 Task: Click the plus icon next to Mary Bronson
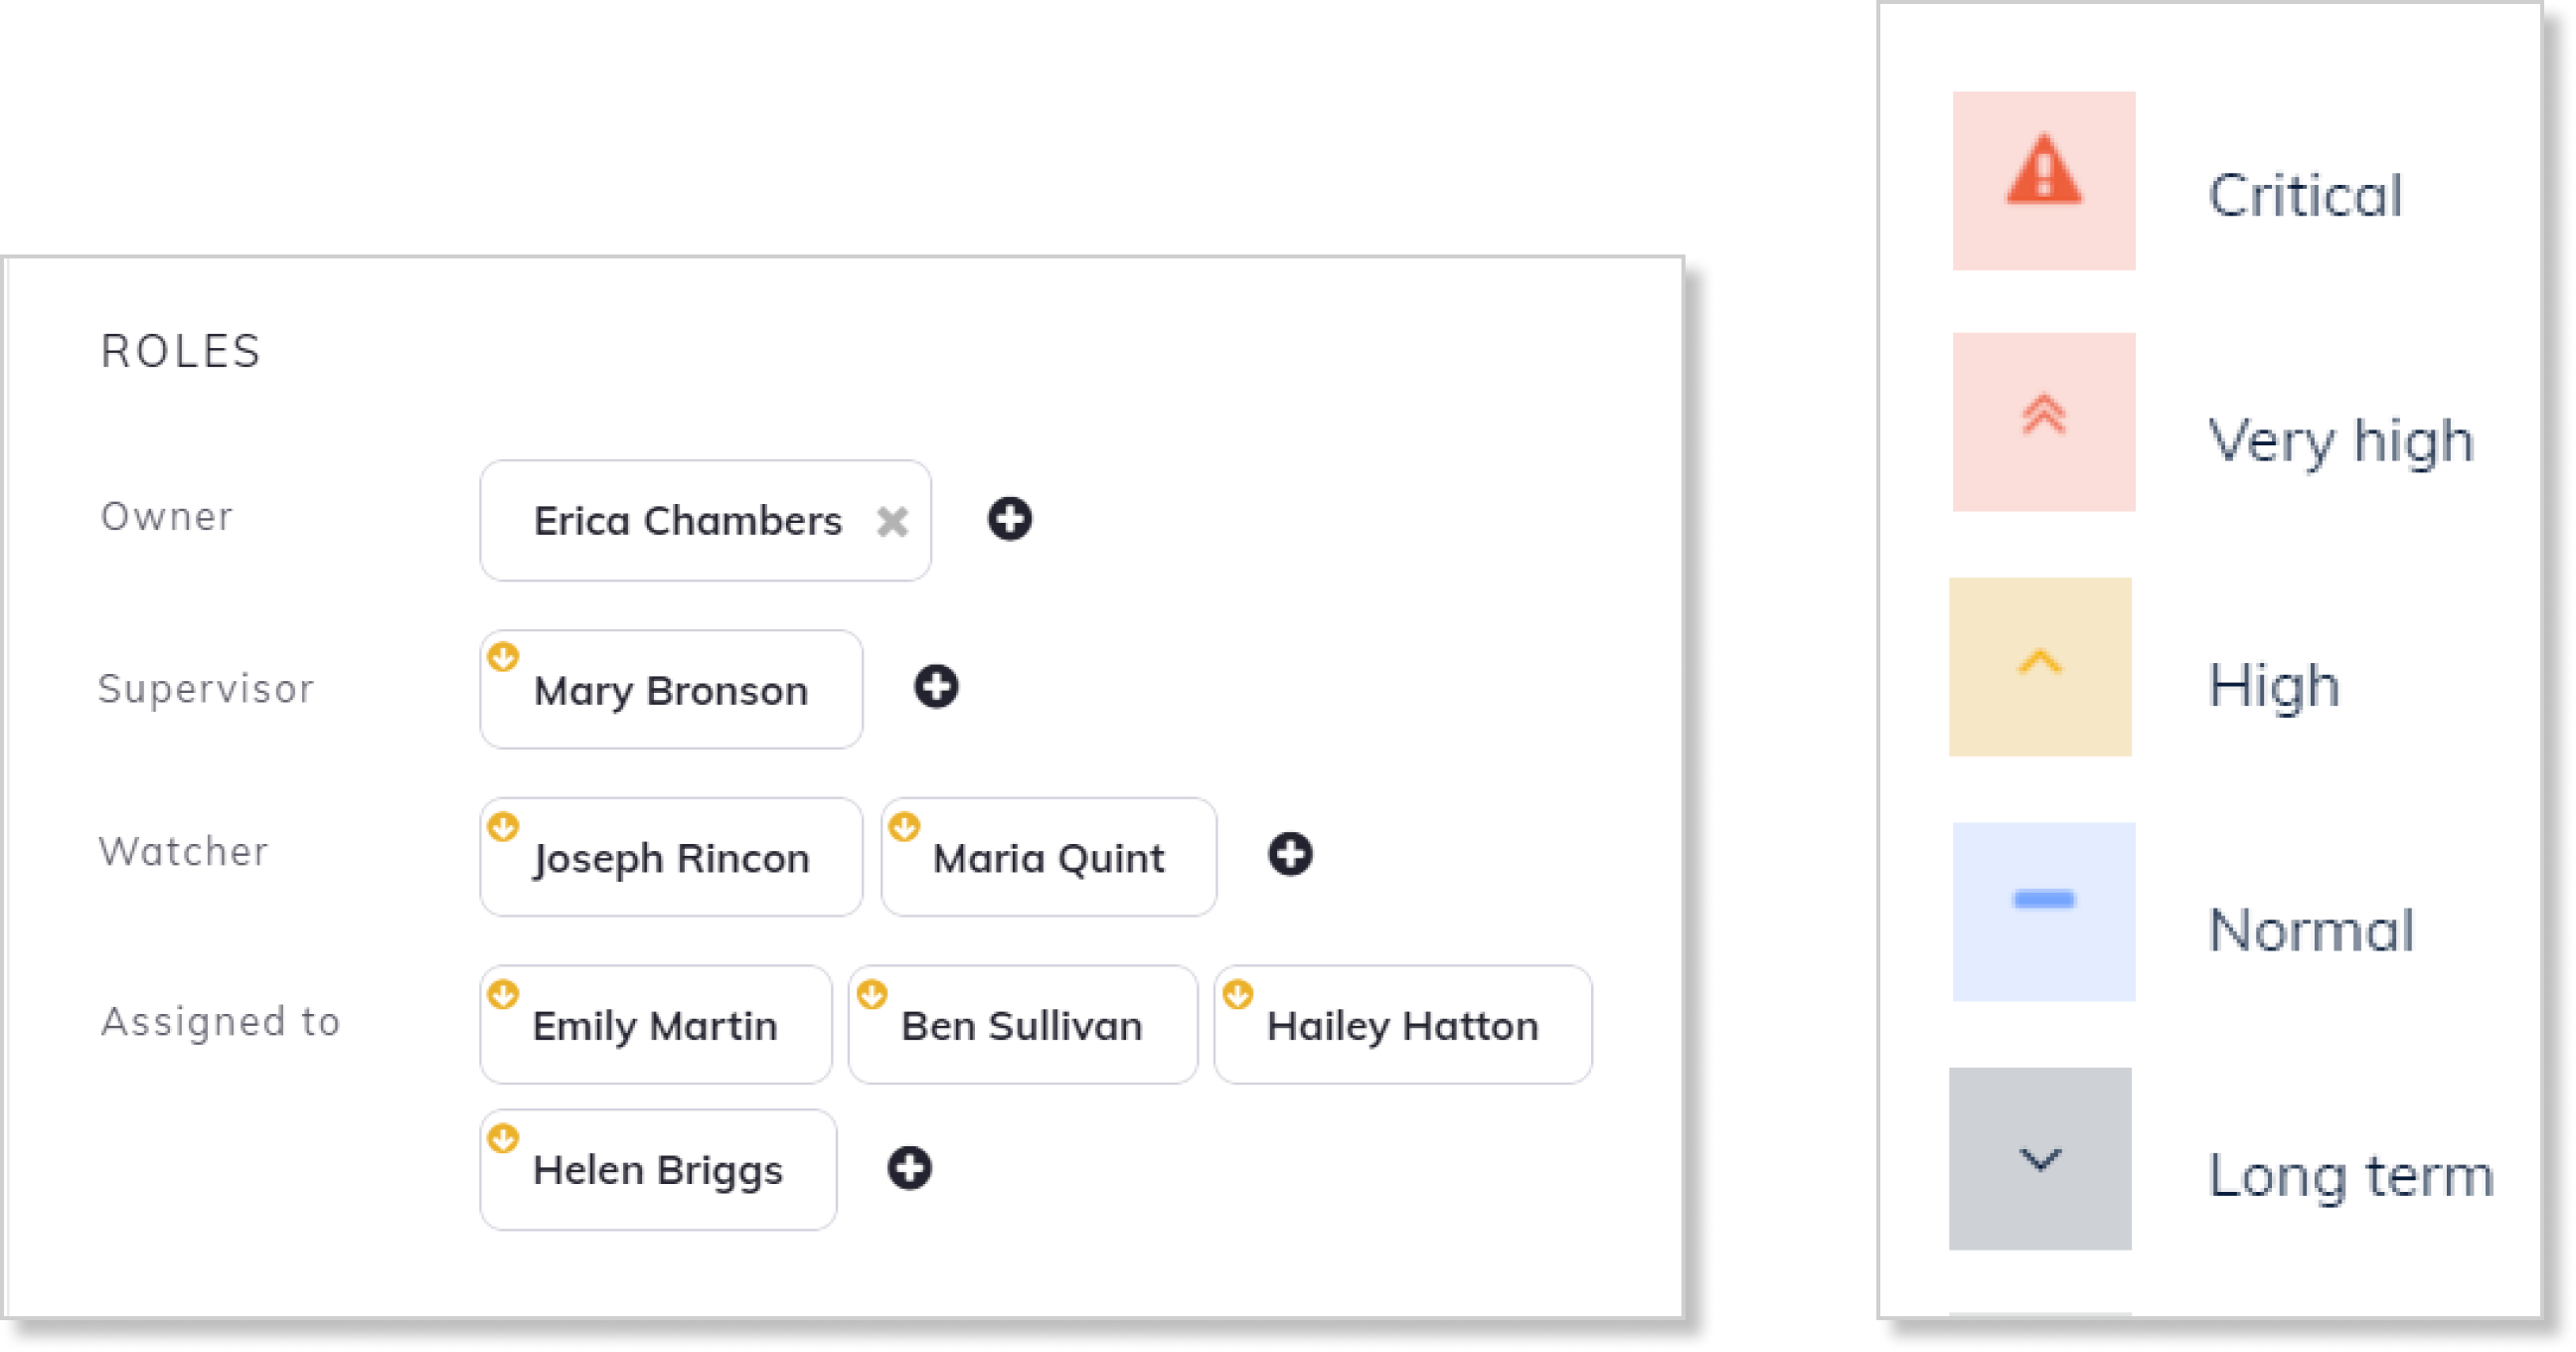coord(936,687)
